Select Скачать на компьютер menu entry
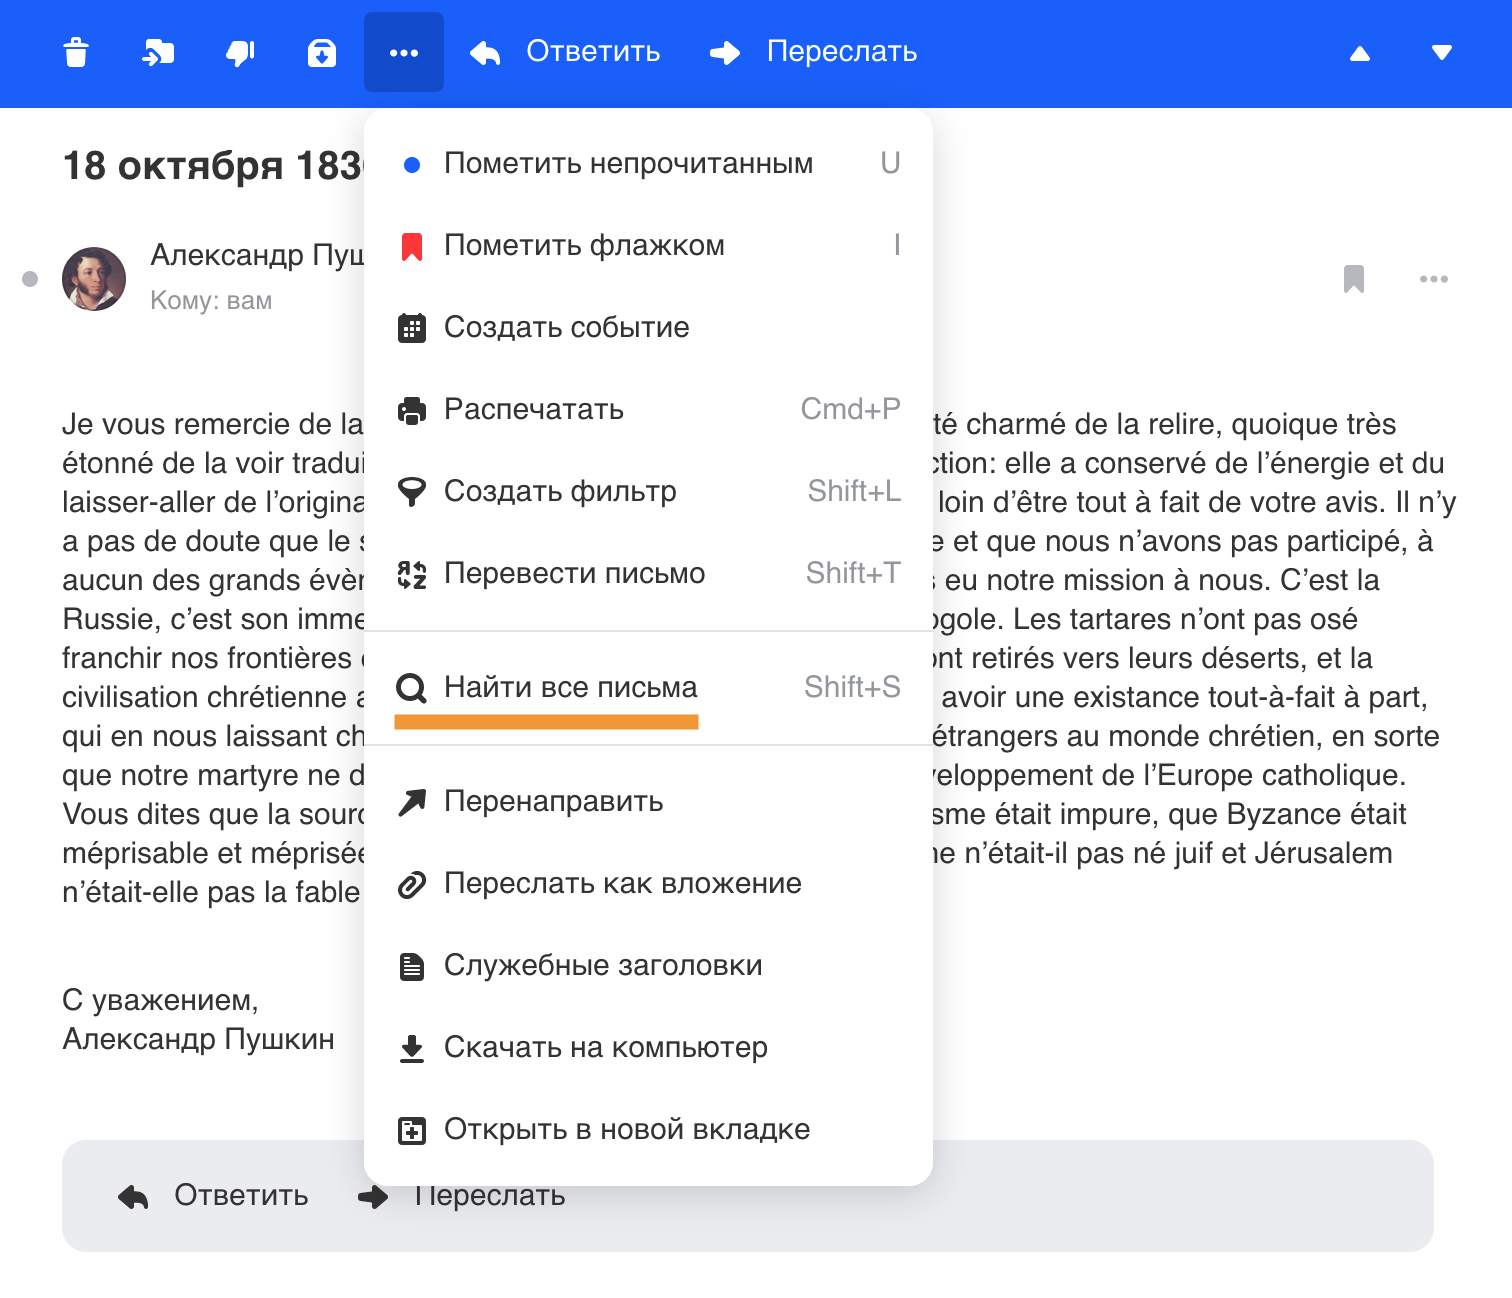 pos(648,1047)
